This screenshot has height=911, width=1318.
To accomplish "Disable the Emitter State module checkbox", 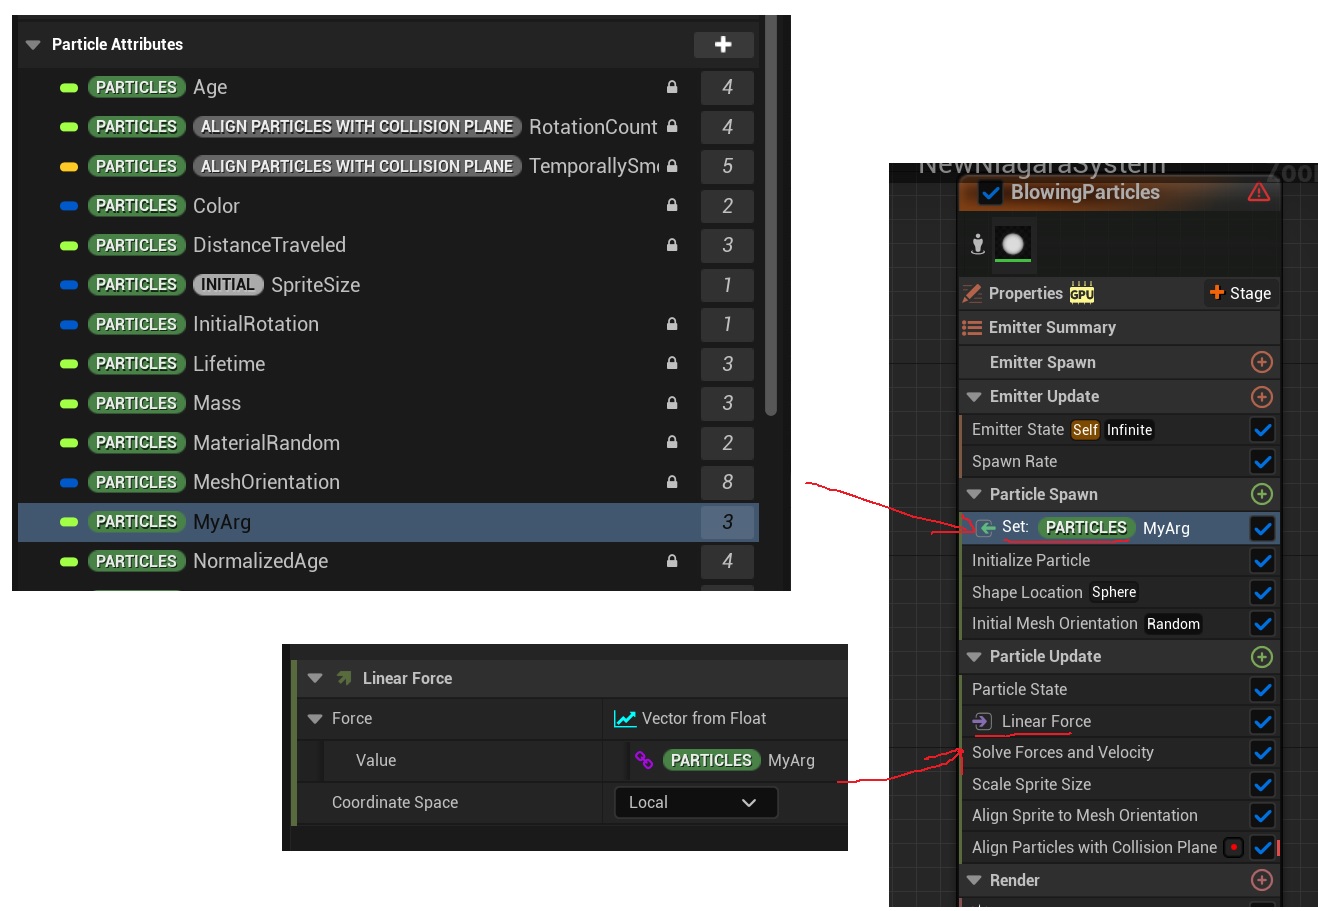I will click(x=1263, y=430).
